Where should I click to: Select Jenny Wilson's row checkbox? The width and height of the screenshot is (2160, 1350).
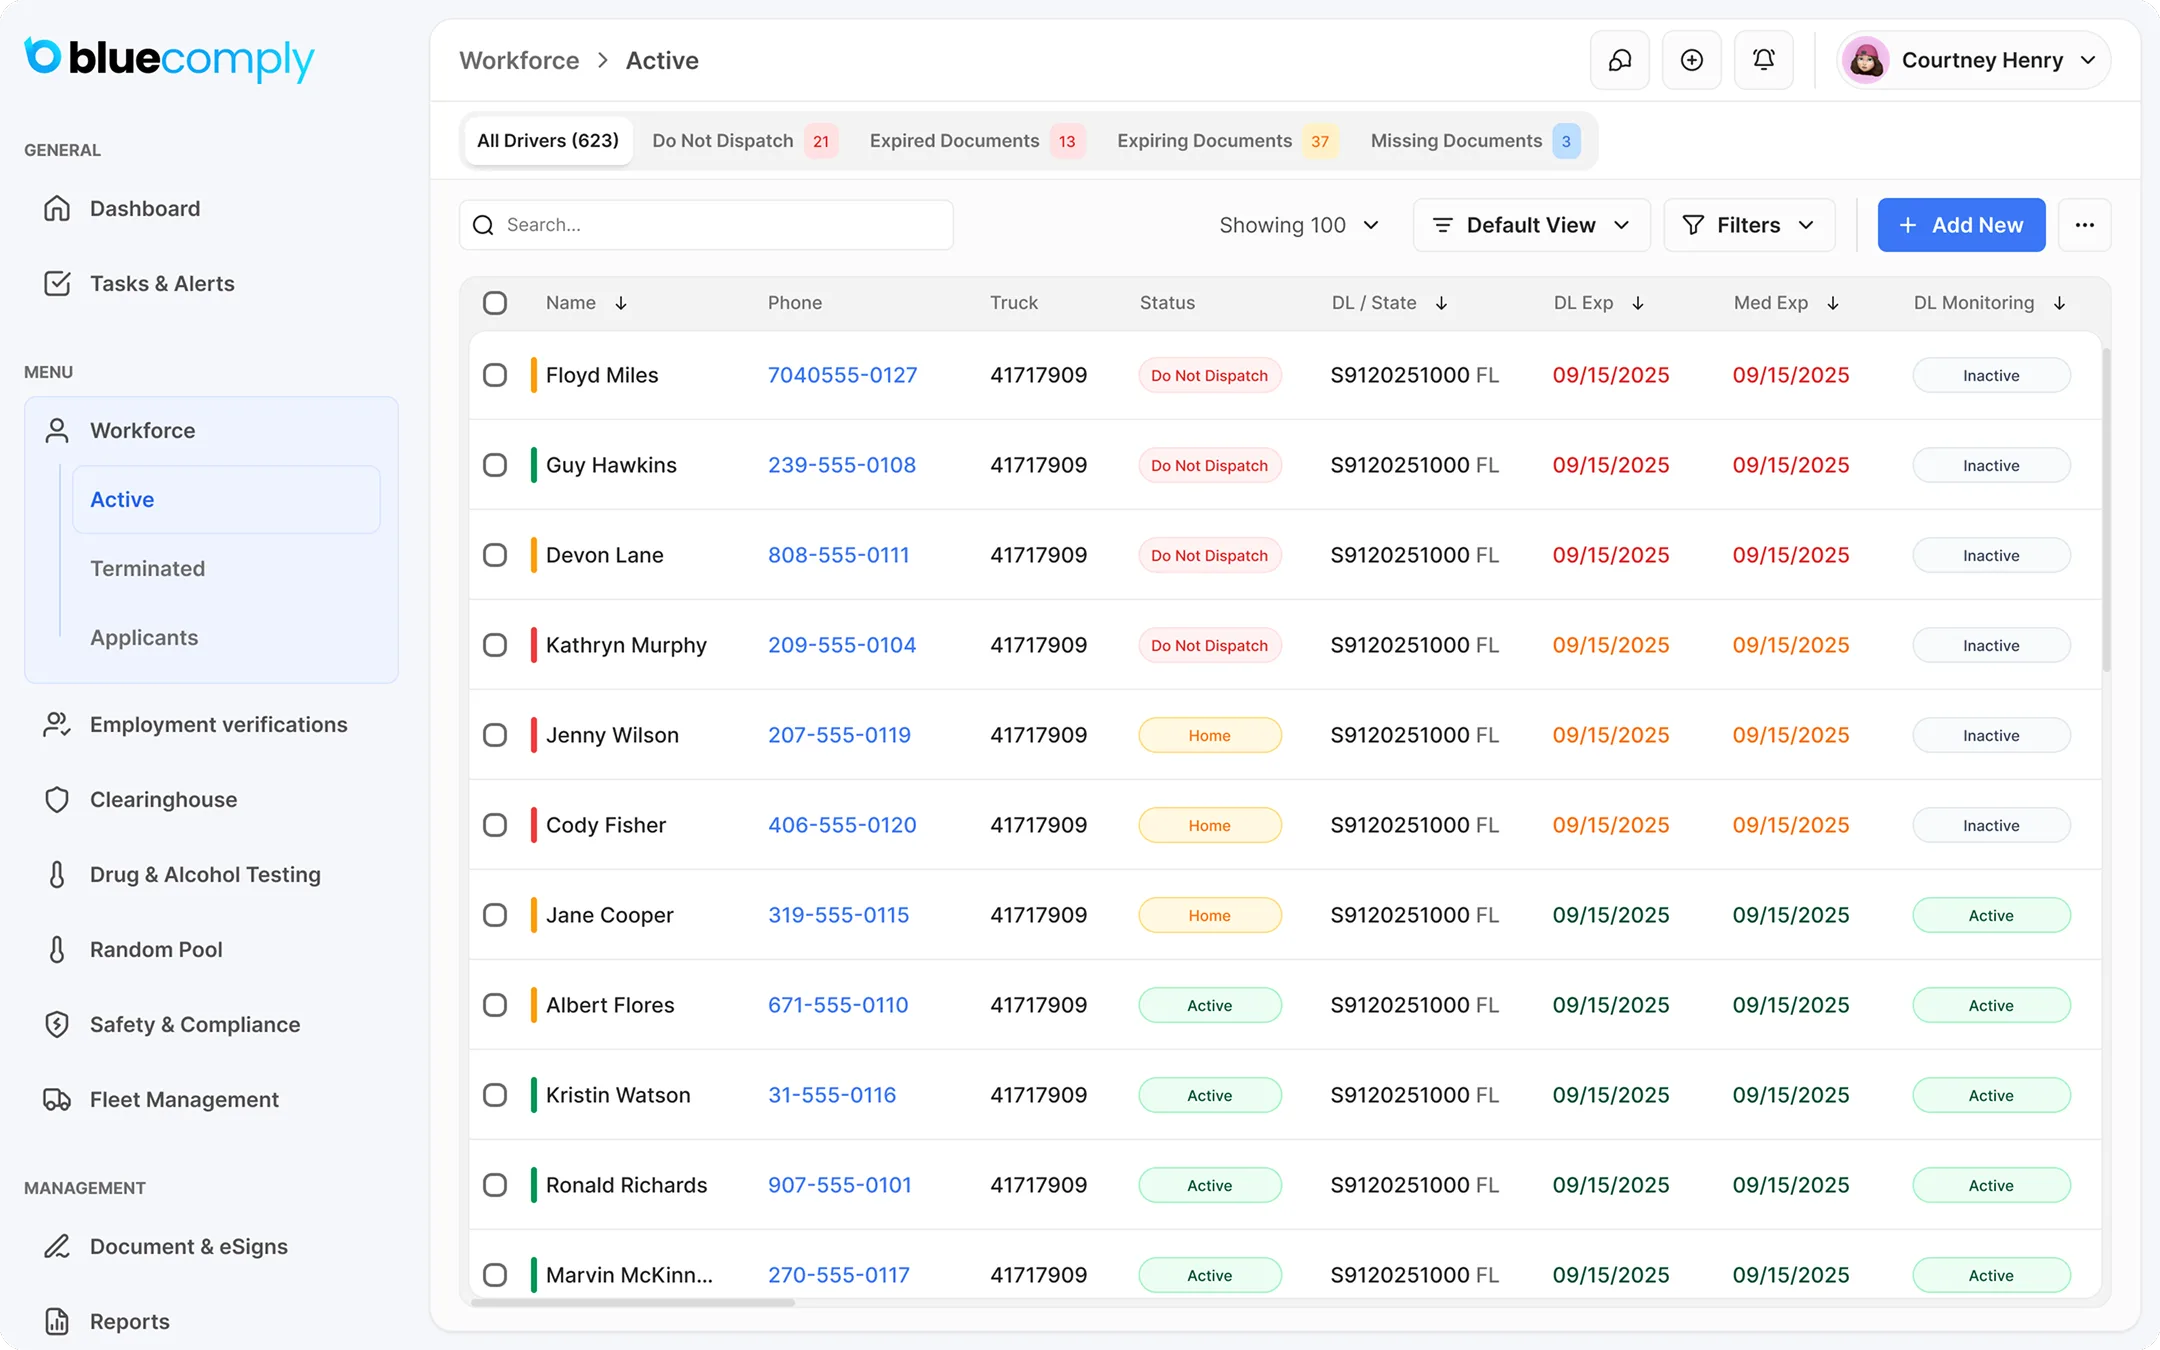(x=495, y=735)
